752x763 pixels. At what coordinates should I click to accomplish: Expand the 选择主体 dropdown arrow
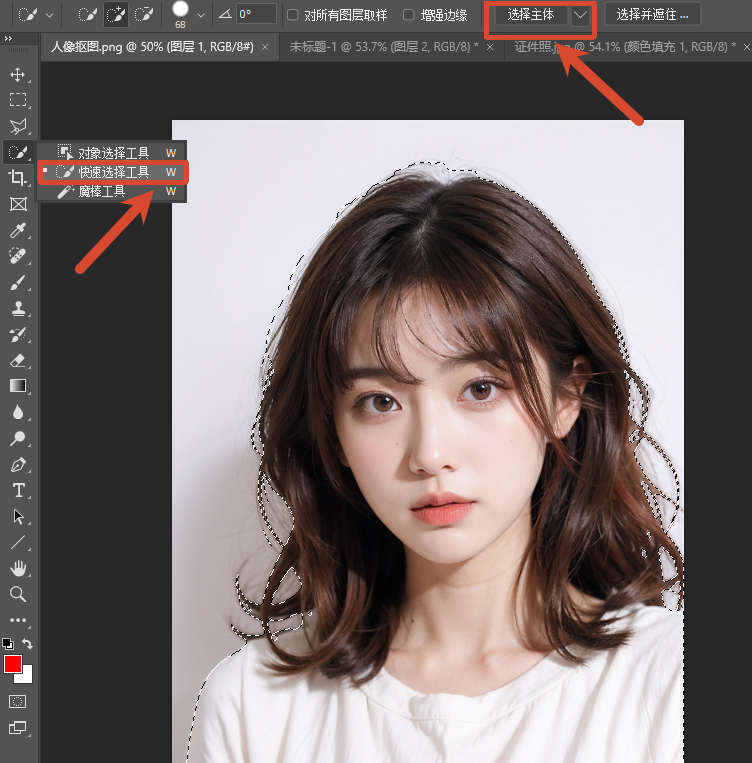pyautogui.click(x=580, y=15)
